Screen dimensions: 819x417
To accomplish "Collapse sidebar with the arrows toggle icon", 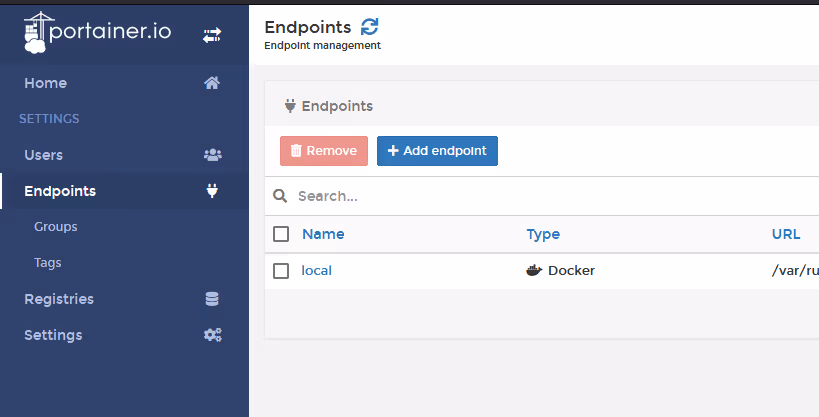I will (x=212, y=36).
